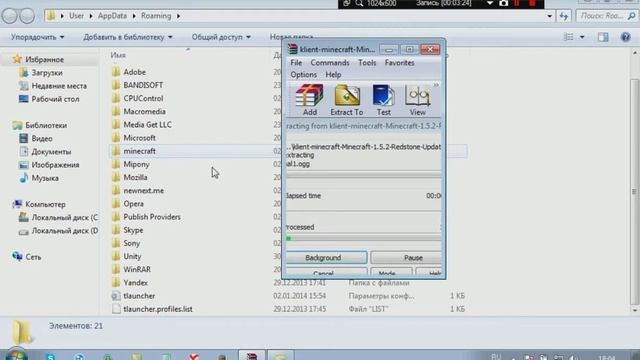Viewport: 640px width, 360px height.
Task: Click the Explorer search field
Action: (606, 16)
